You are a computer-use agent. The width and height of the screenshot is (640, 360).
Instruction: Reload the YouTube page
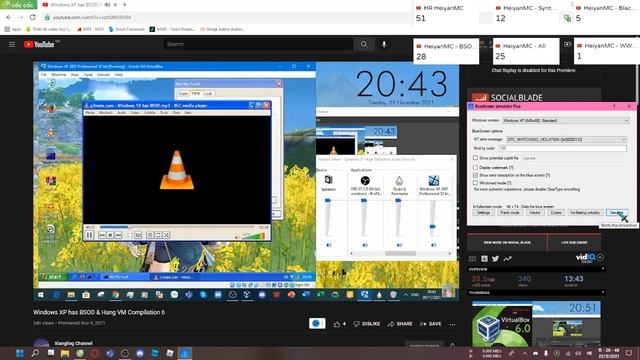click(33, 17)
